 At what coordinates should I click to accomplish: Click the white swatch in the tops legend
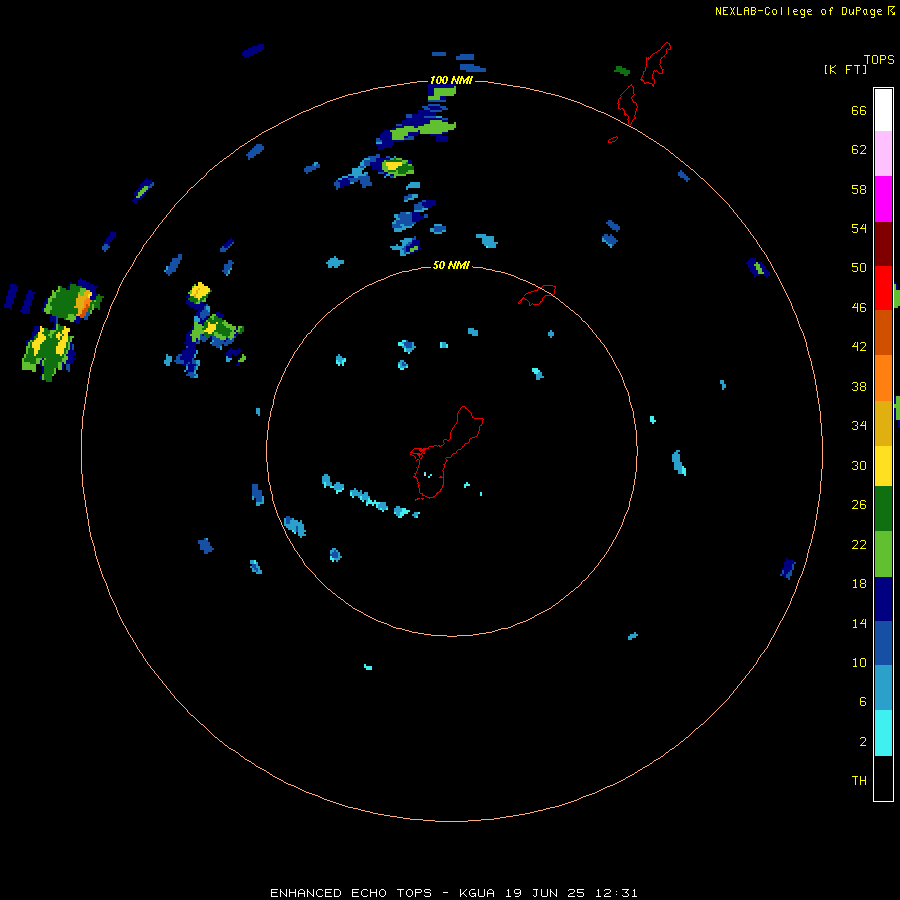click(883, 110)
